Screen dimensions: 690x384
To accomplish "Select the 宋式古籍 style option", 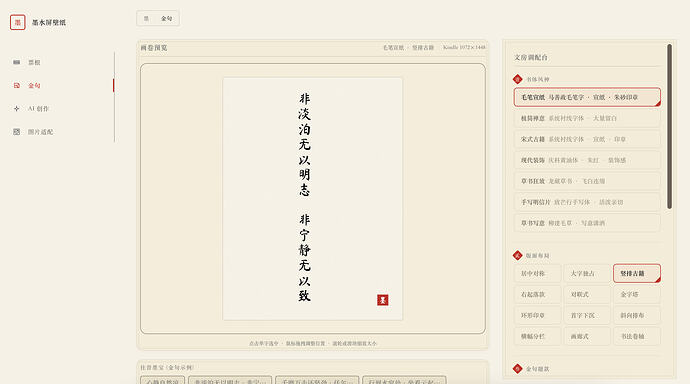I will [587, 139].
